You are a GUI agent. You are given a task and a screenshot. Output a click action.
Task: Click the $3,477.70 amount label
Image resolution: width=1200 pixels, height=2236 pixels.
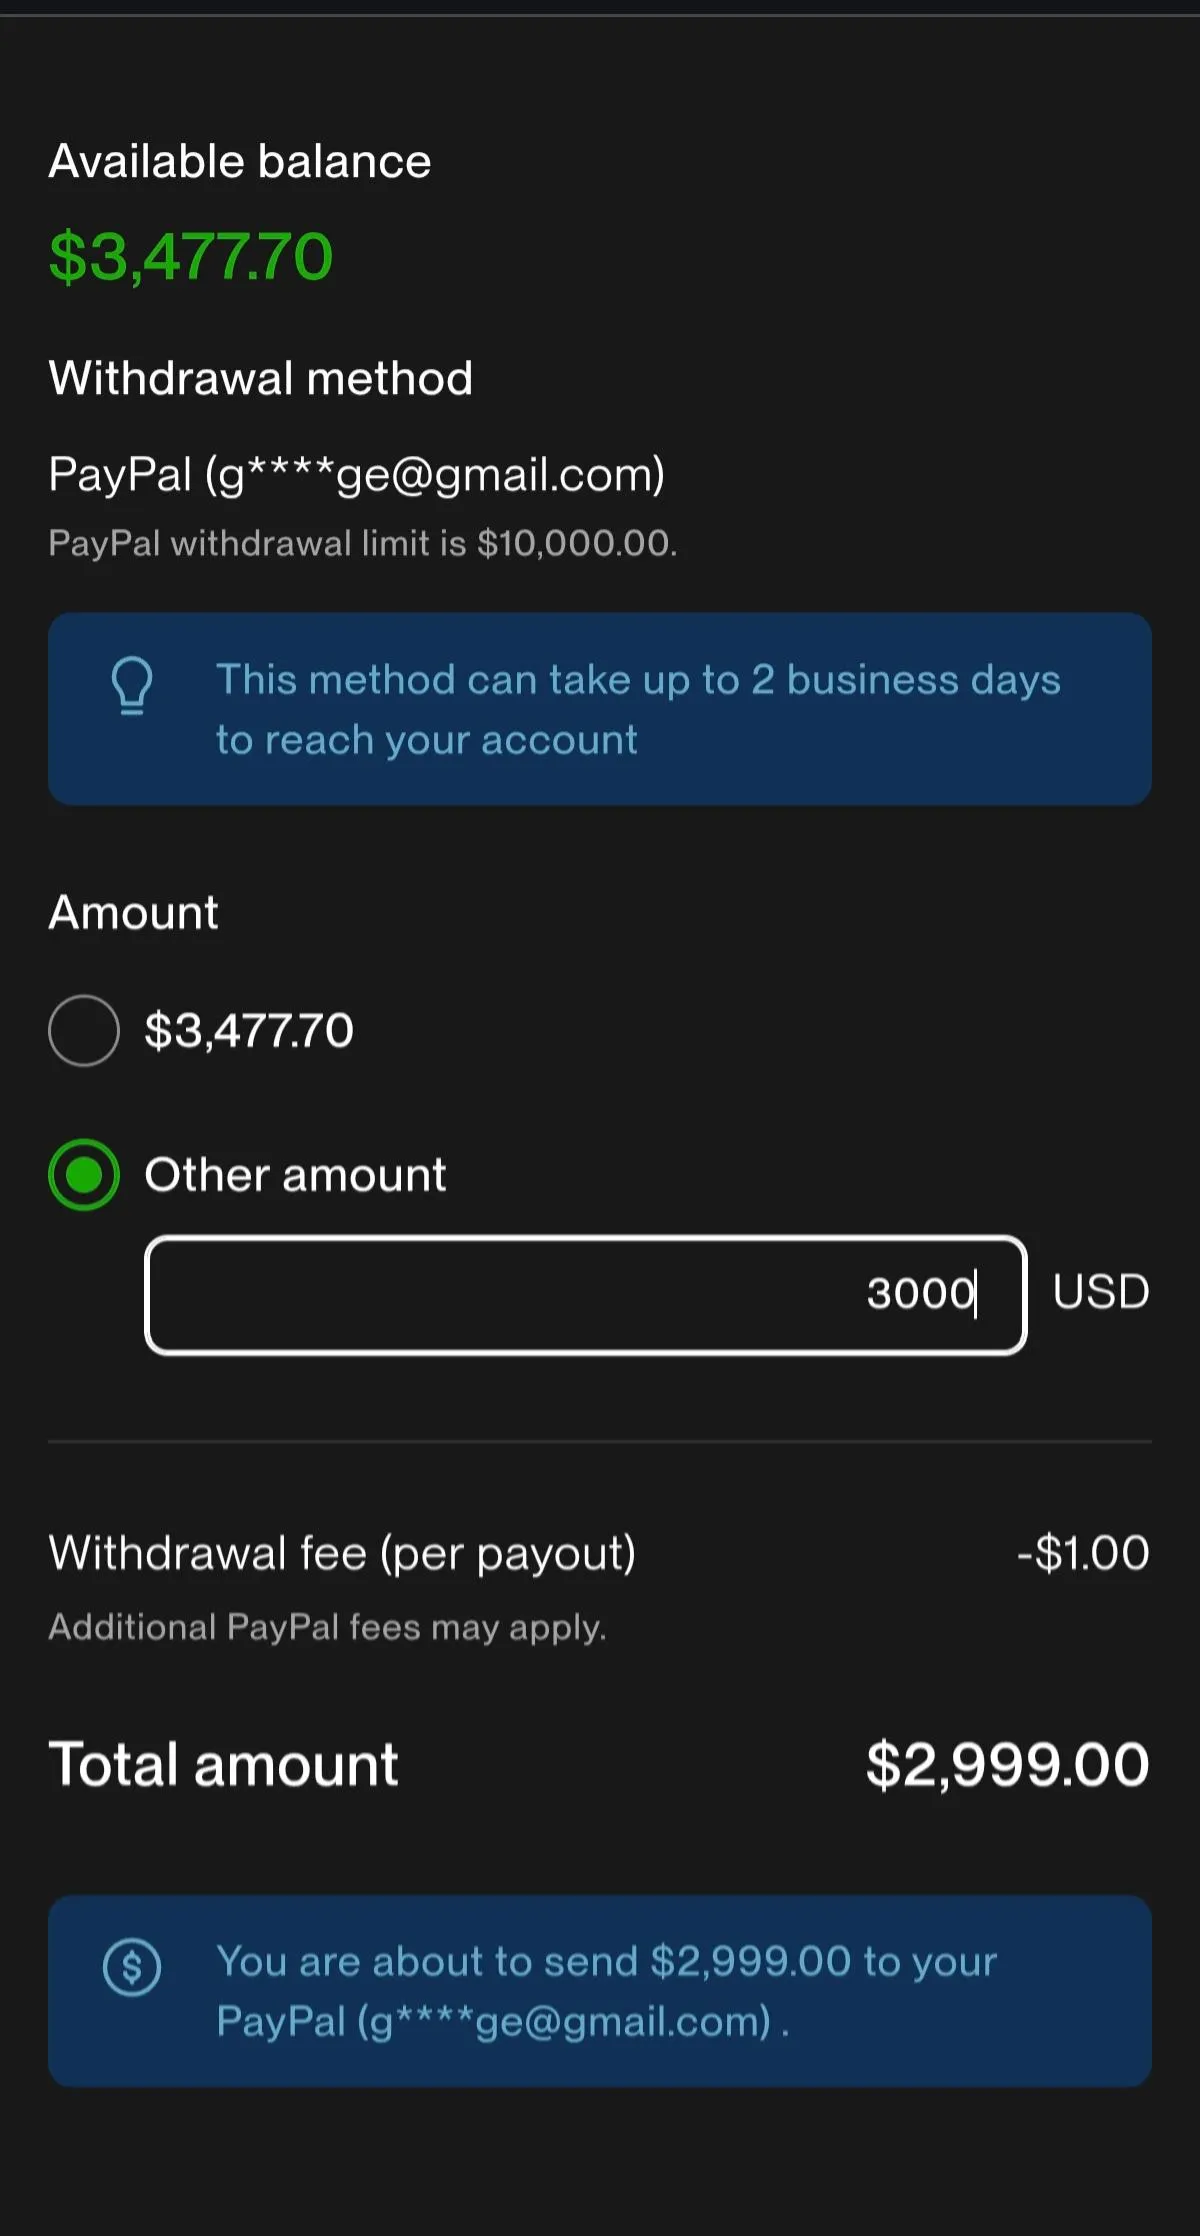pyautogui.click(x=249, y=1030)
